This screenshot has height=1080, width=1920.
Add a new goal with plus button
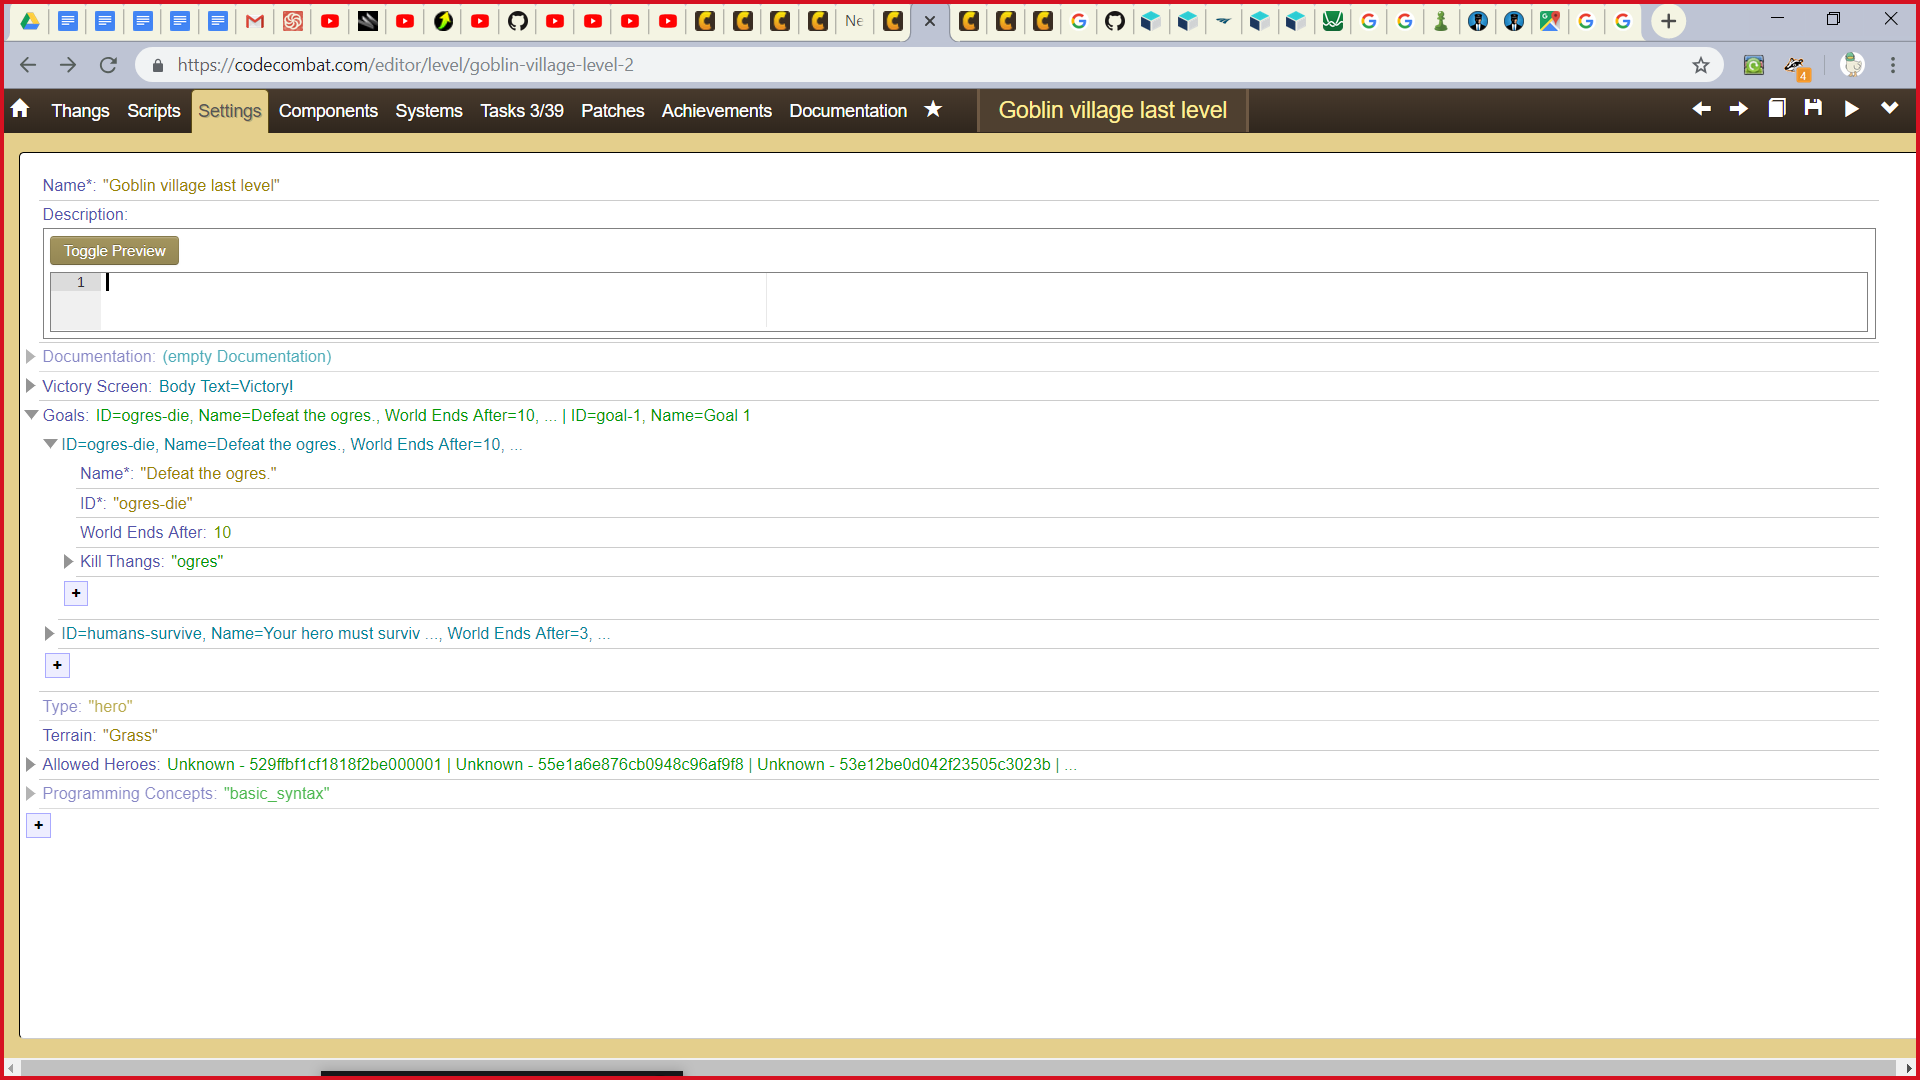pyautogui.click(x=58, y=666)
